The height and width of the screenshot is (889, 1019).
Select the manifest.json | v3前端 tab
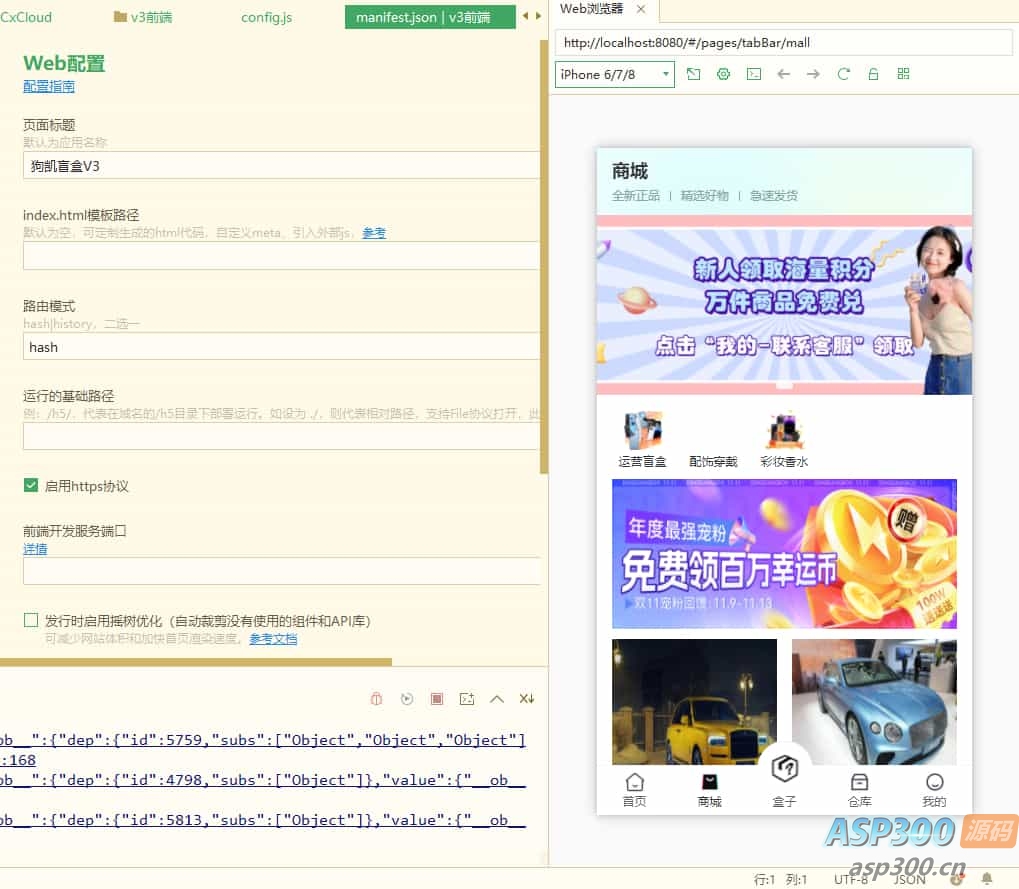tap(430, 17)
